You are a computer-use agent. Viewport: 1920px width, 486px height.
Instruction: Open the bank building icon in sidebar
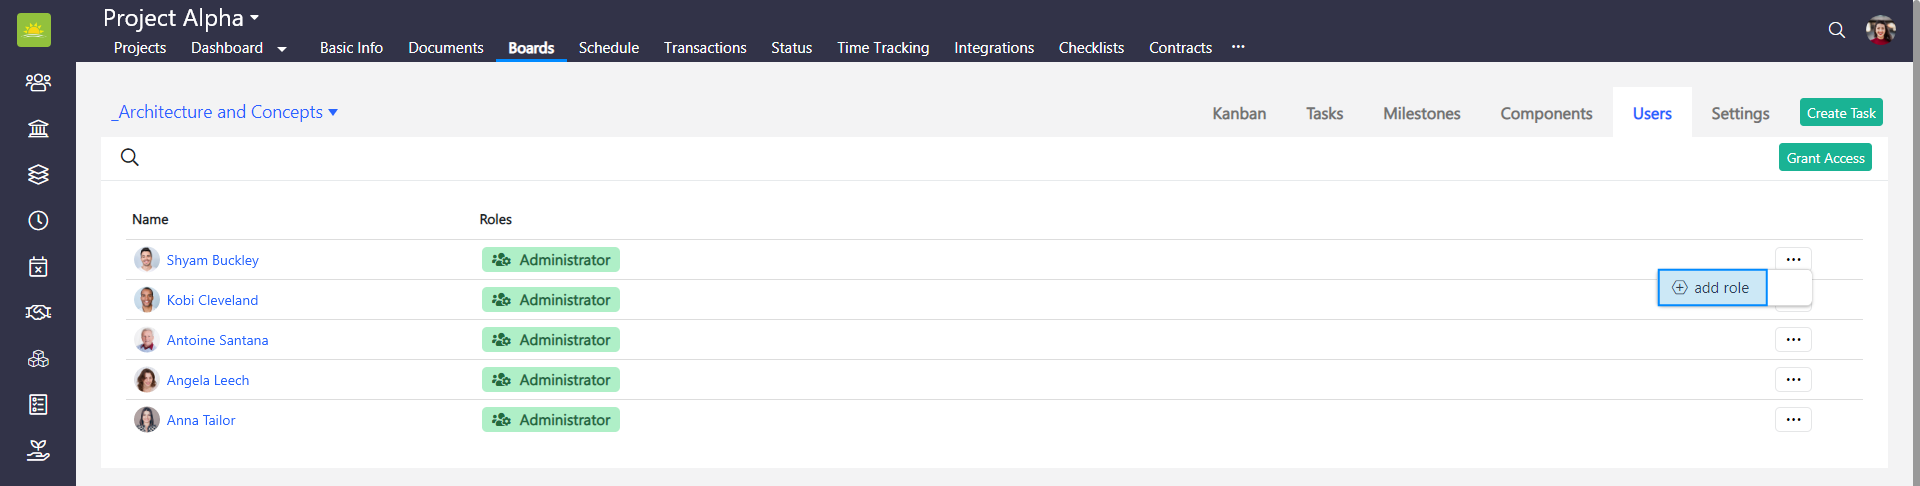(x=38, y=128)
